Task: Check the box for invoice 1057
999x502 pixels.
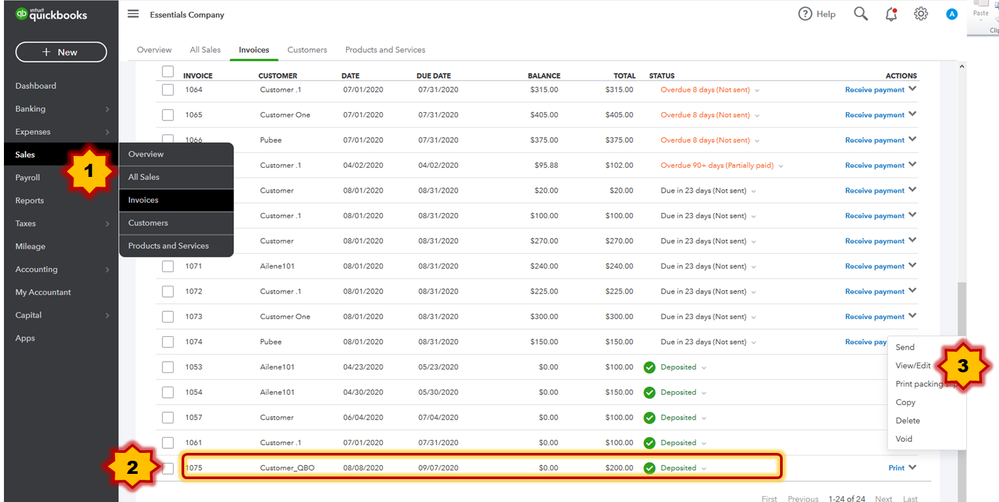Action: [168, 417]
